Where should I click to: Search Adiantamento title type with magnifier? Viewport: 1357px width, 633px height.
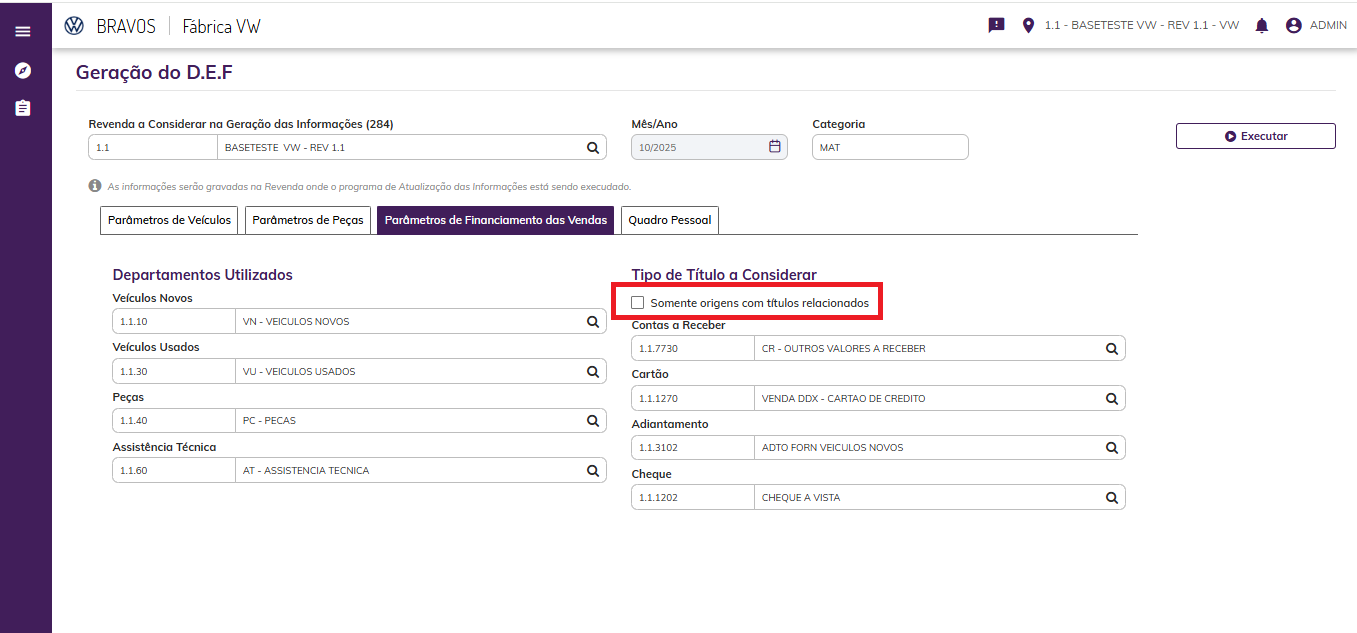1112,447
